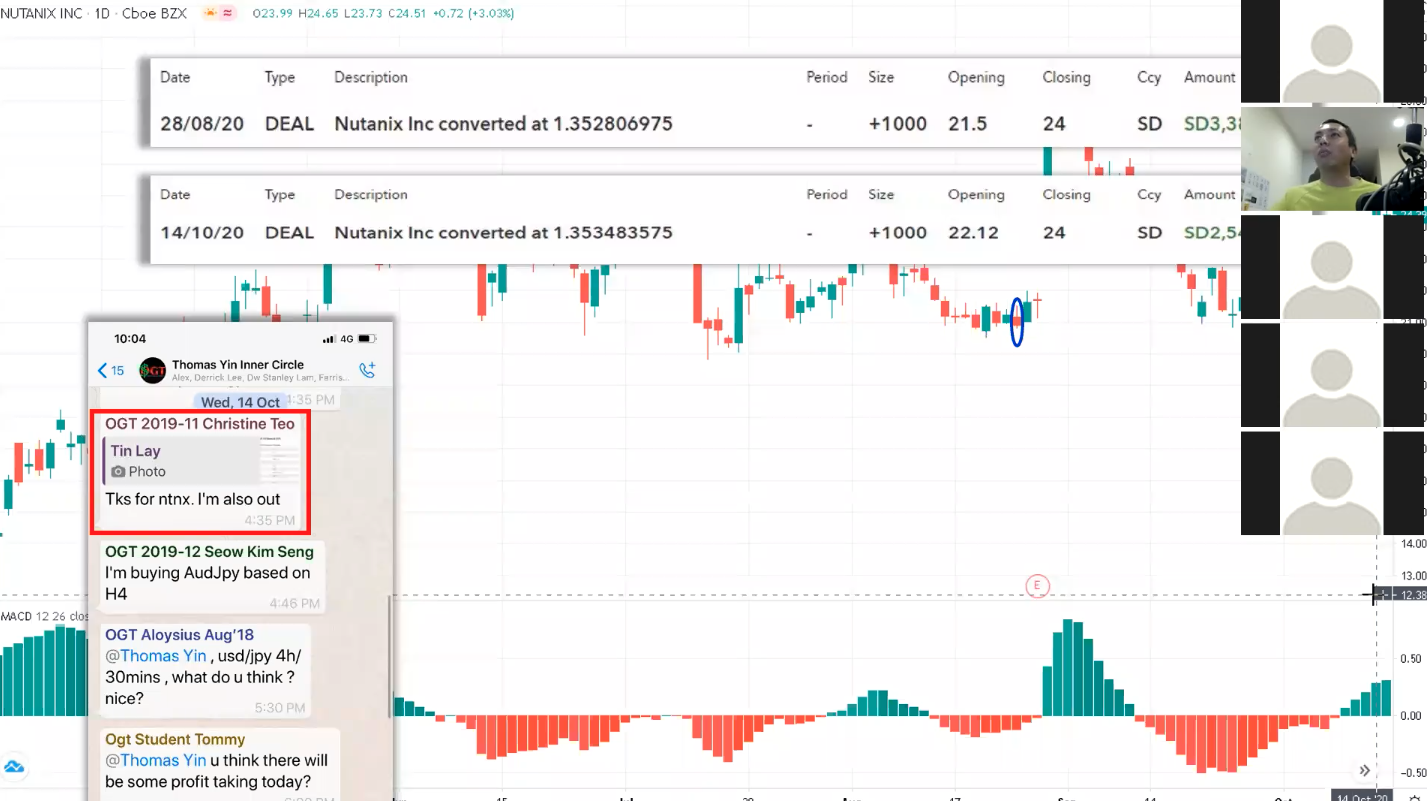Image resolution: width=1427 pixels, height=801 pixels.
Task: Select the bottom participant avatar tile
Action: (1331, 483)
